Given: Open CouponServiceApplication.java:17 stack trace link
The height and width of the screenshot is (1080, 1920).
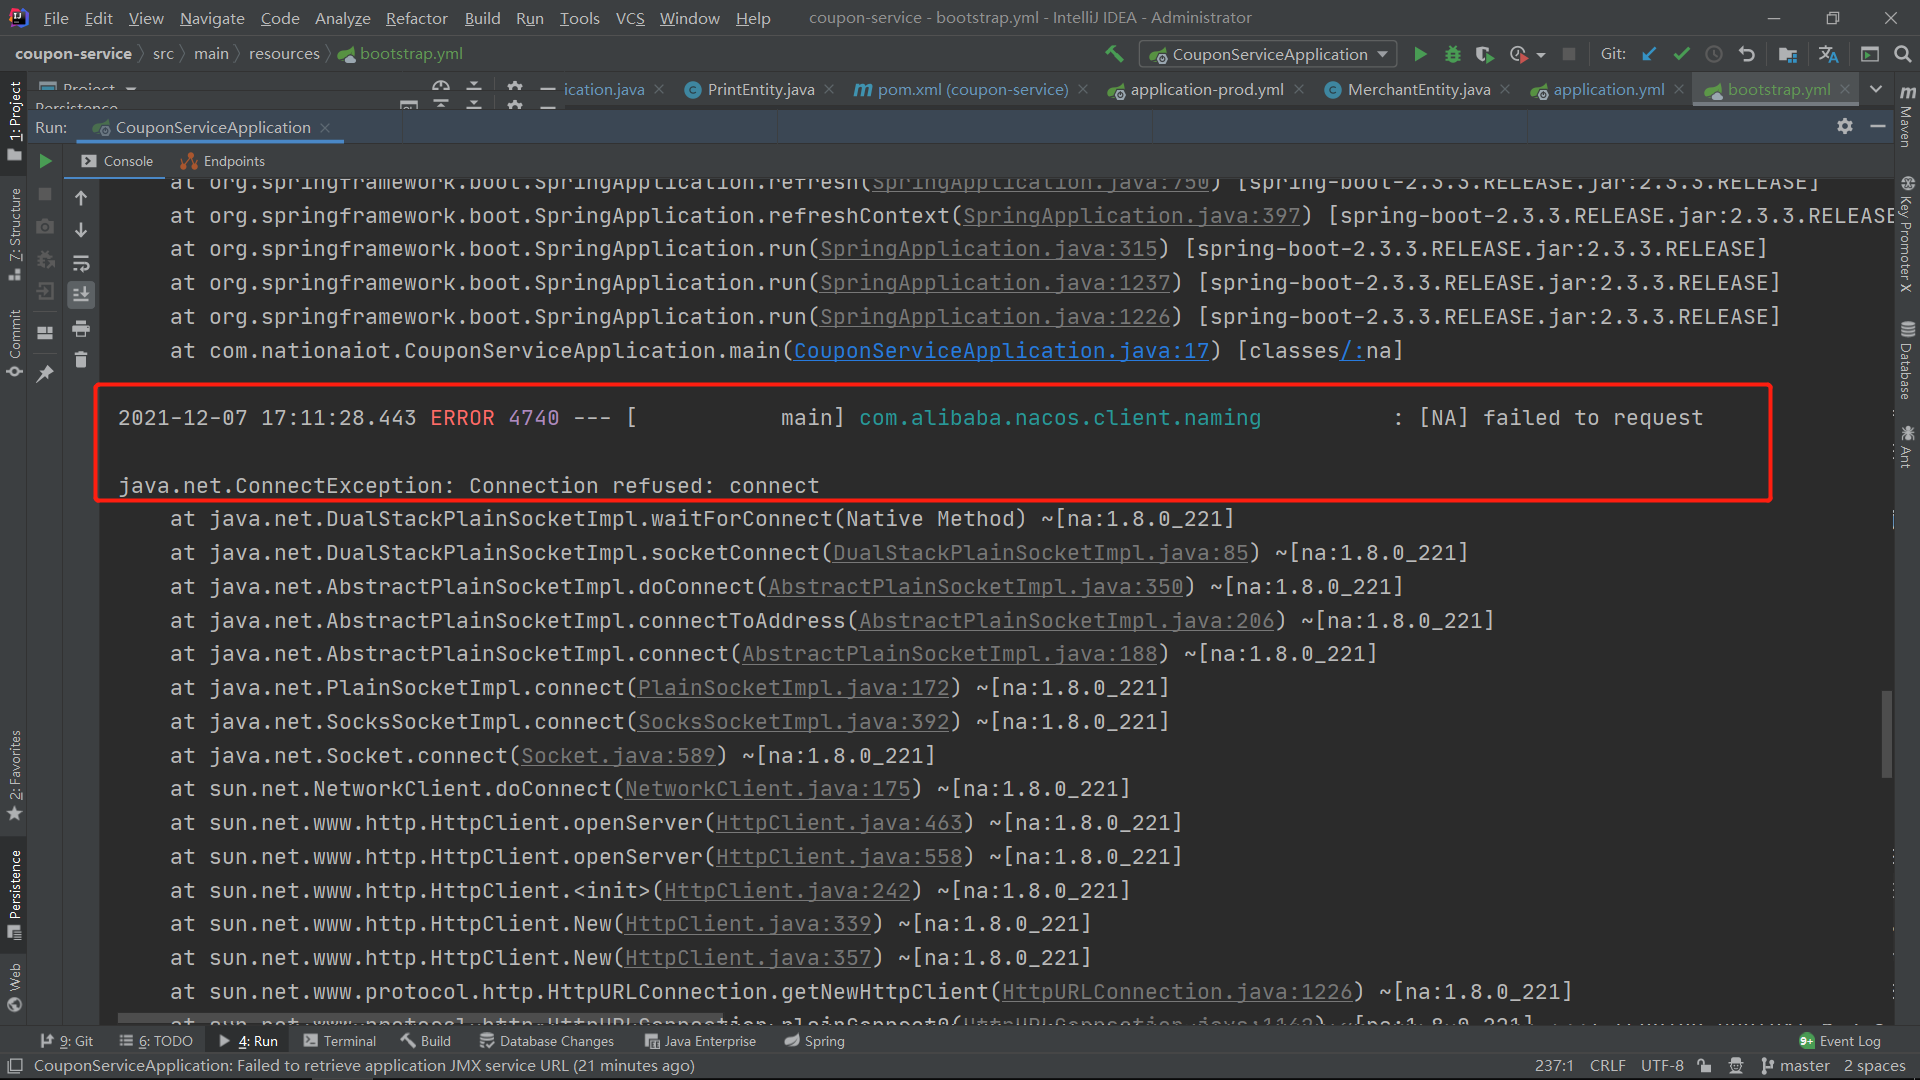Looking at the screenshot, I should click(x=1001, y=351).
